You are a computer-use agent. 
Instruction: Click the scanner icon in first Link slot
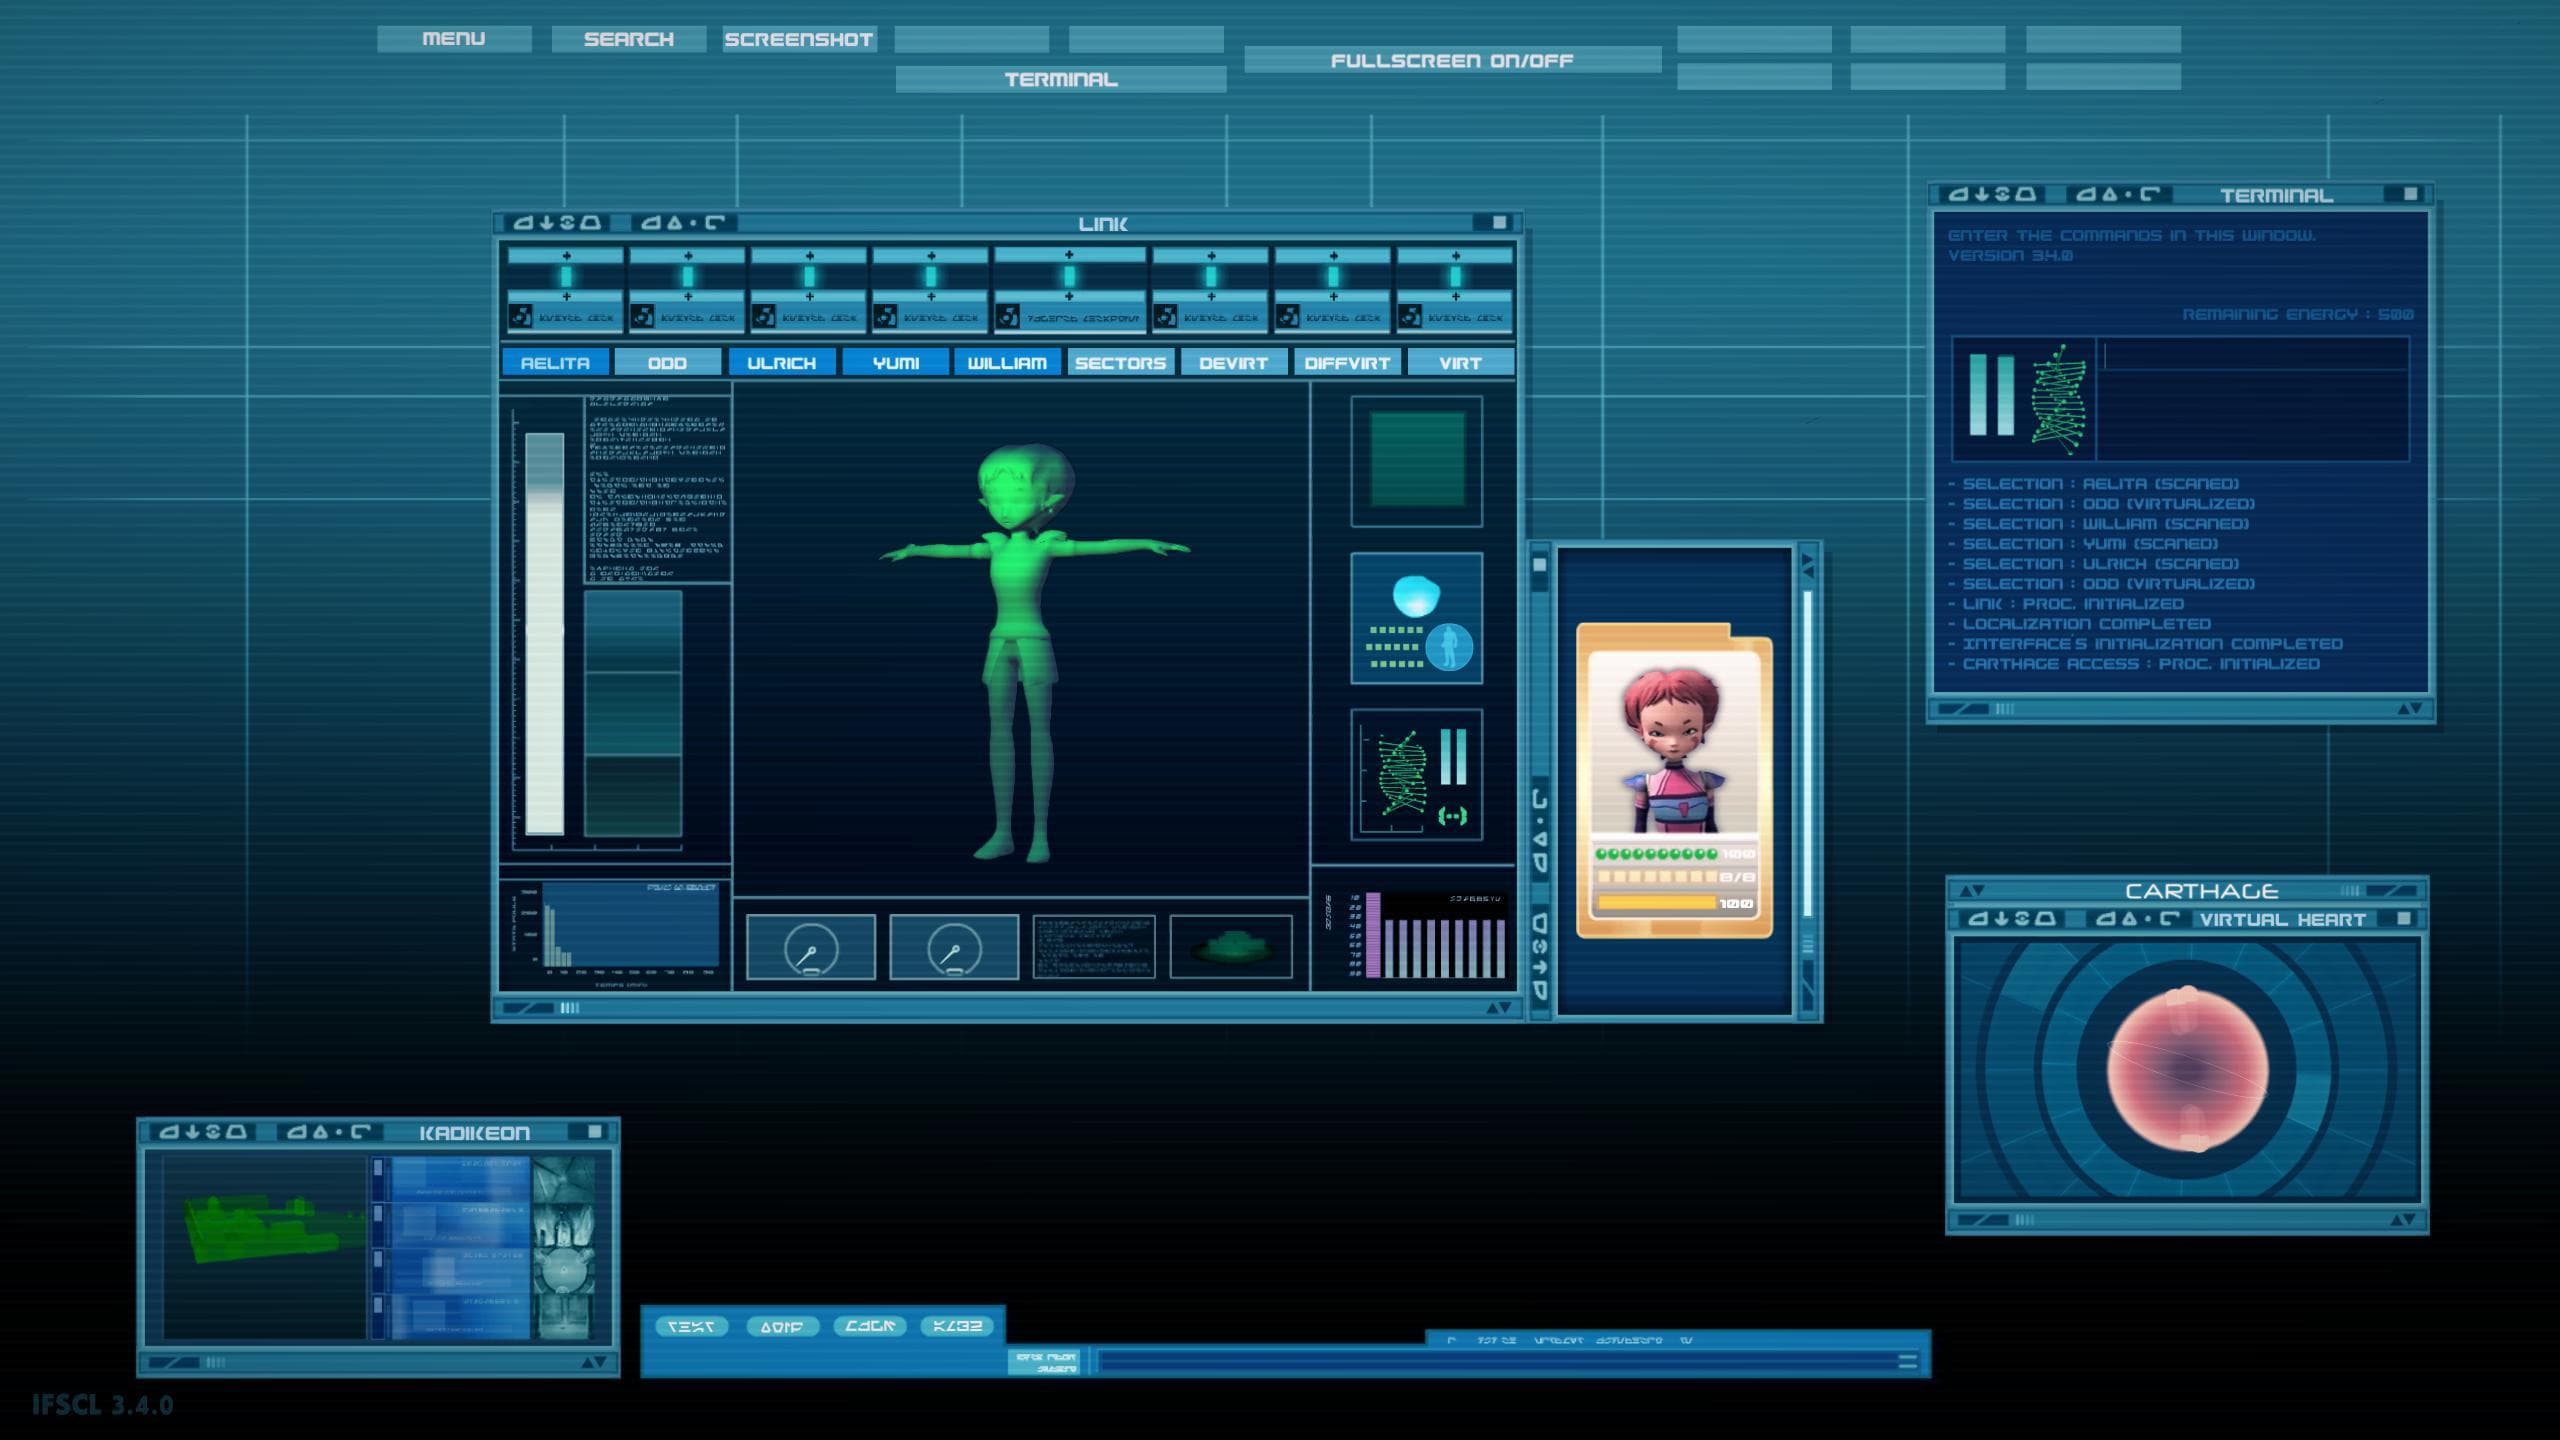point(521,317)
